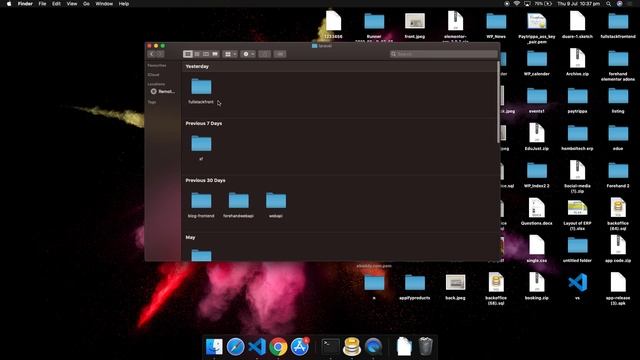This screenshot has width=640, height=360.
Task: Open Terminal from the Dock
Action: (x=330, y=347)
